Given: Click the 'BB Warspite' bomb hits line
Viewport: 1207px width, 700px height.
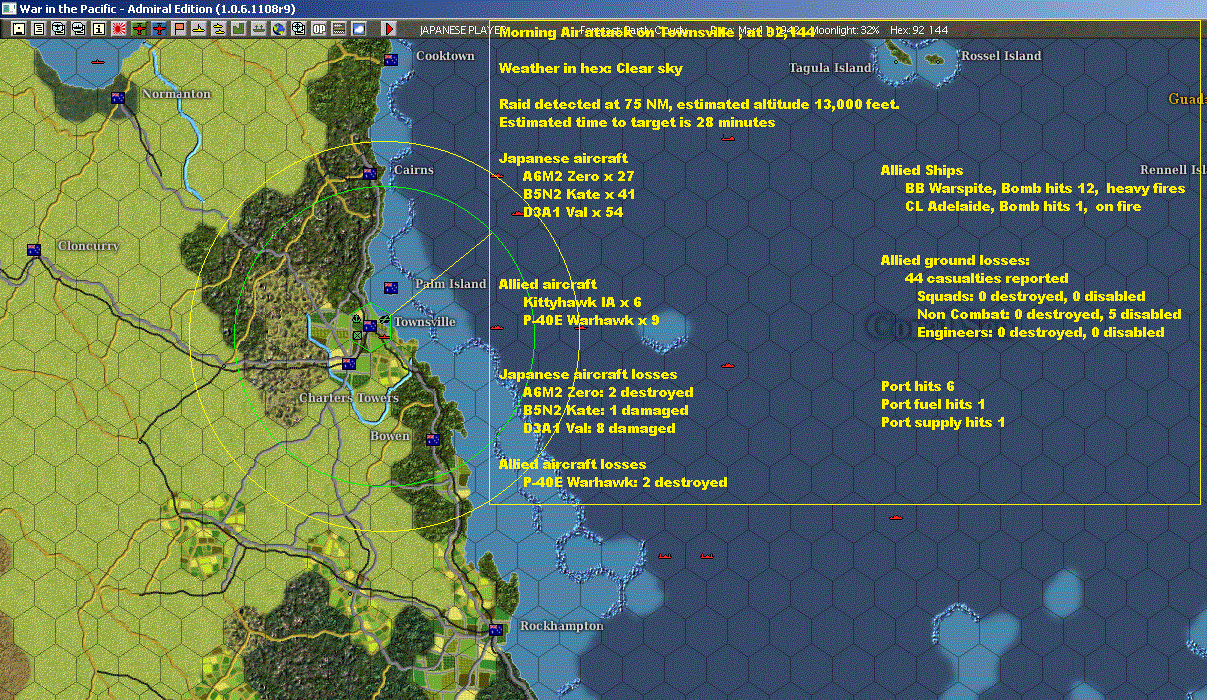Looking at the screenshot, I should (x=1045, y=188).
